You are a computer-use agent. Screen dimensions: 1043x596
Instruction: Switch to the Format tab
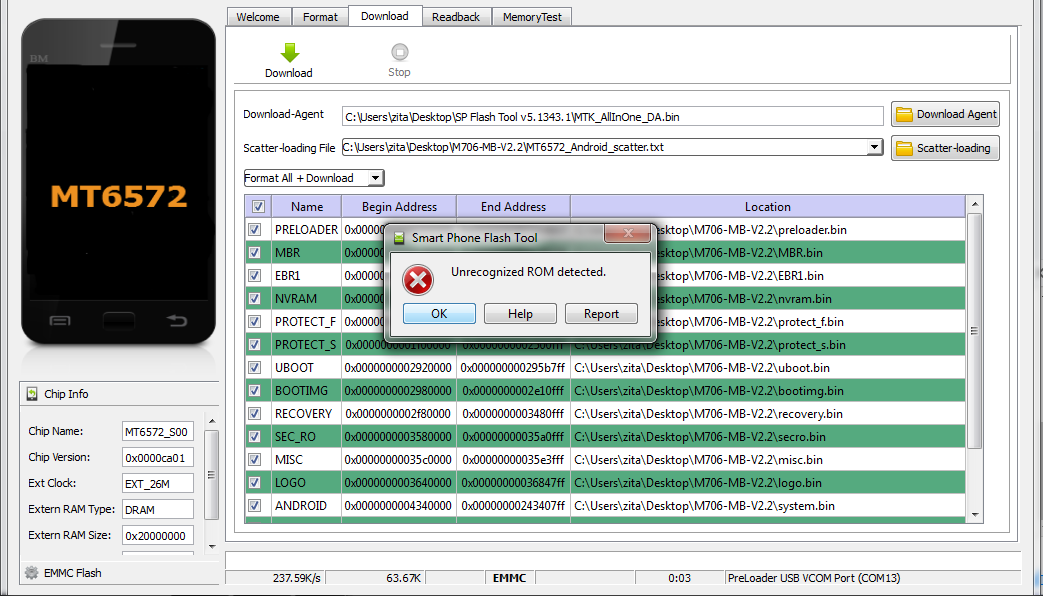320,17
